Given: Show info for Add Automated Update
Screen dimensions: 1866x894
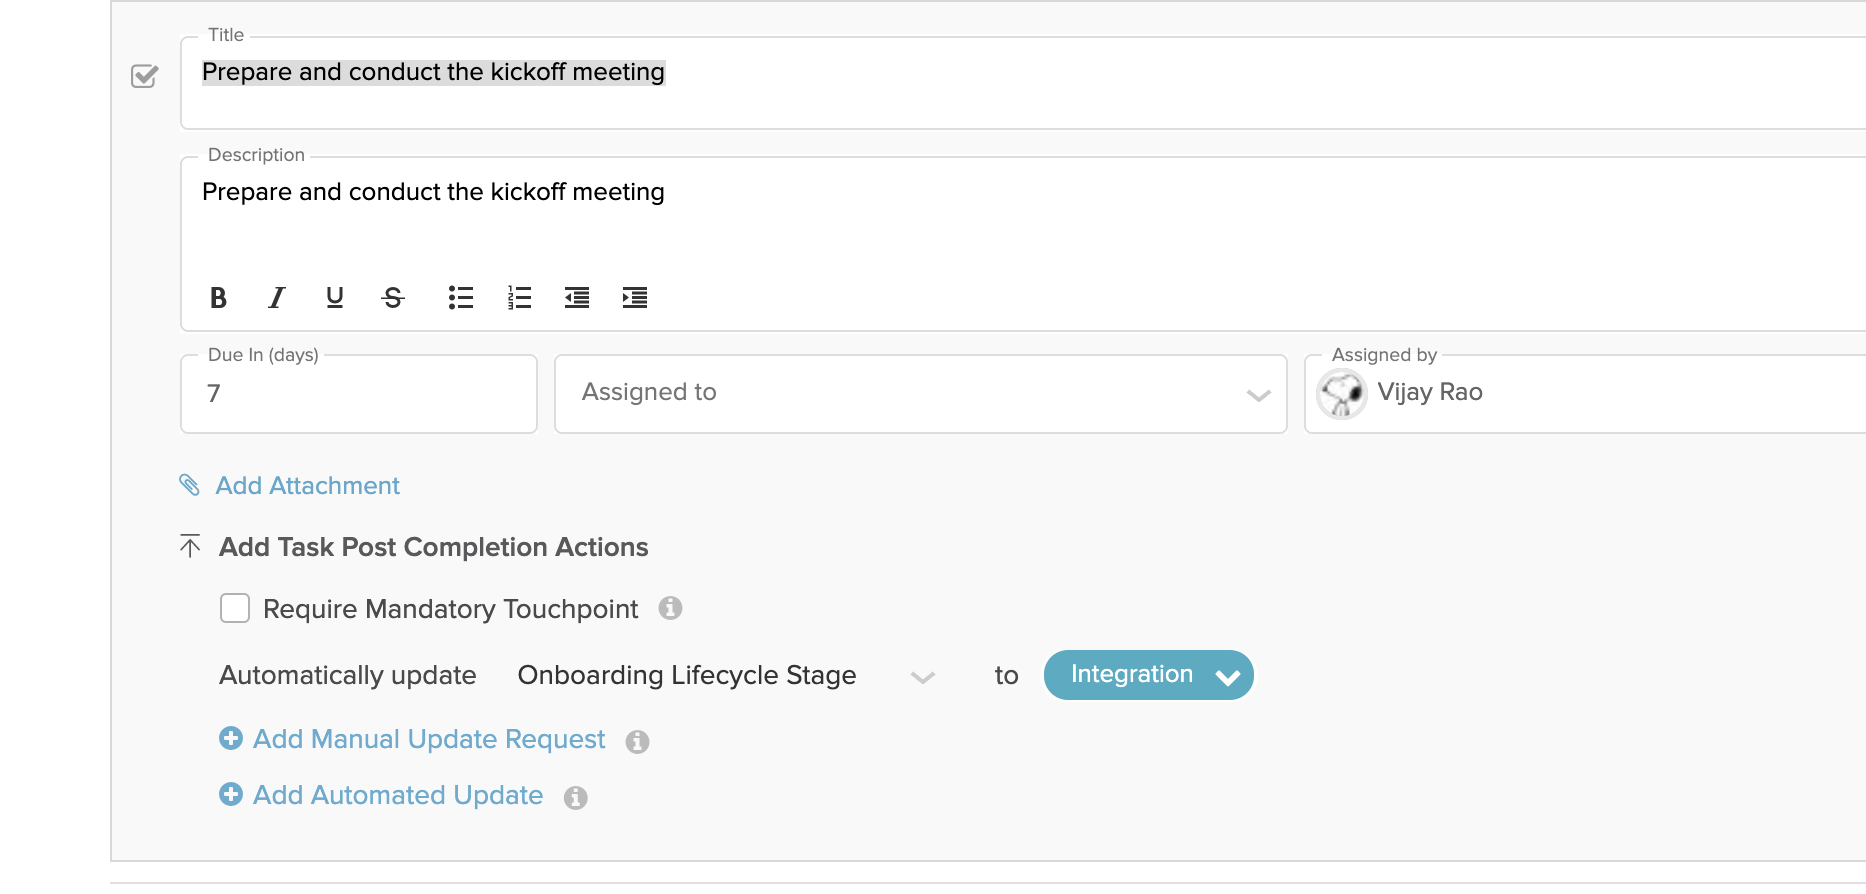Looking at the screenshot, I should pos(575,797).
